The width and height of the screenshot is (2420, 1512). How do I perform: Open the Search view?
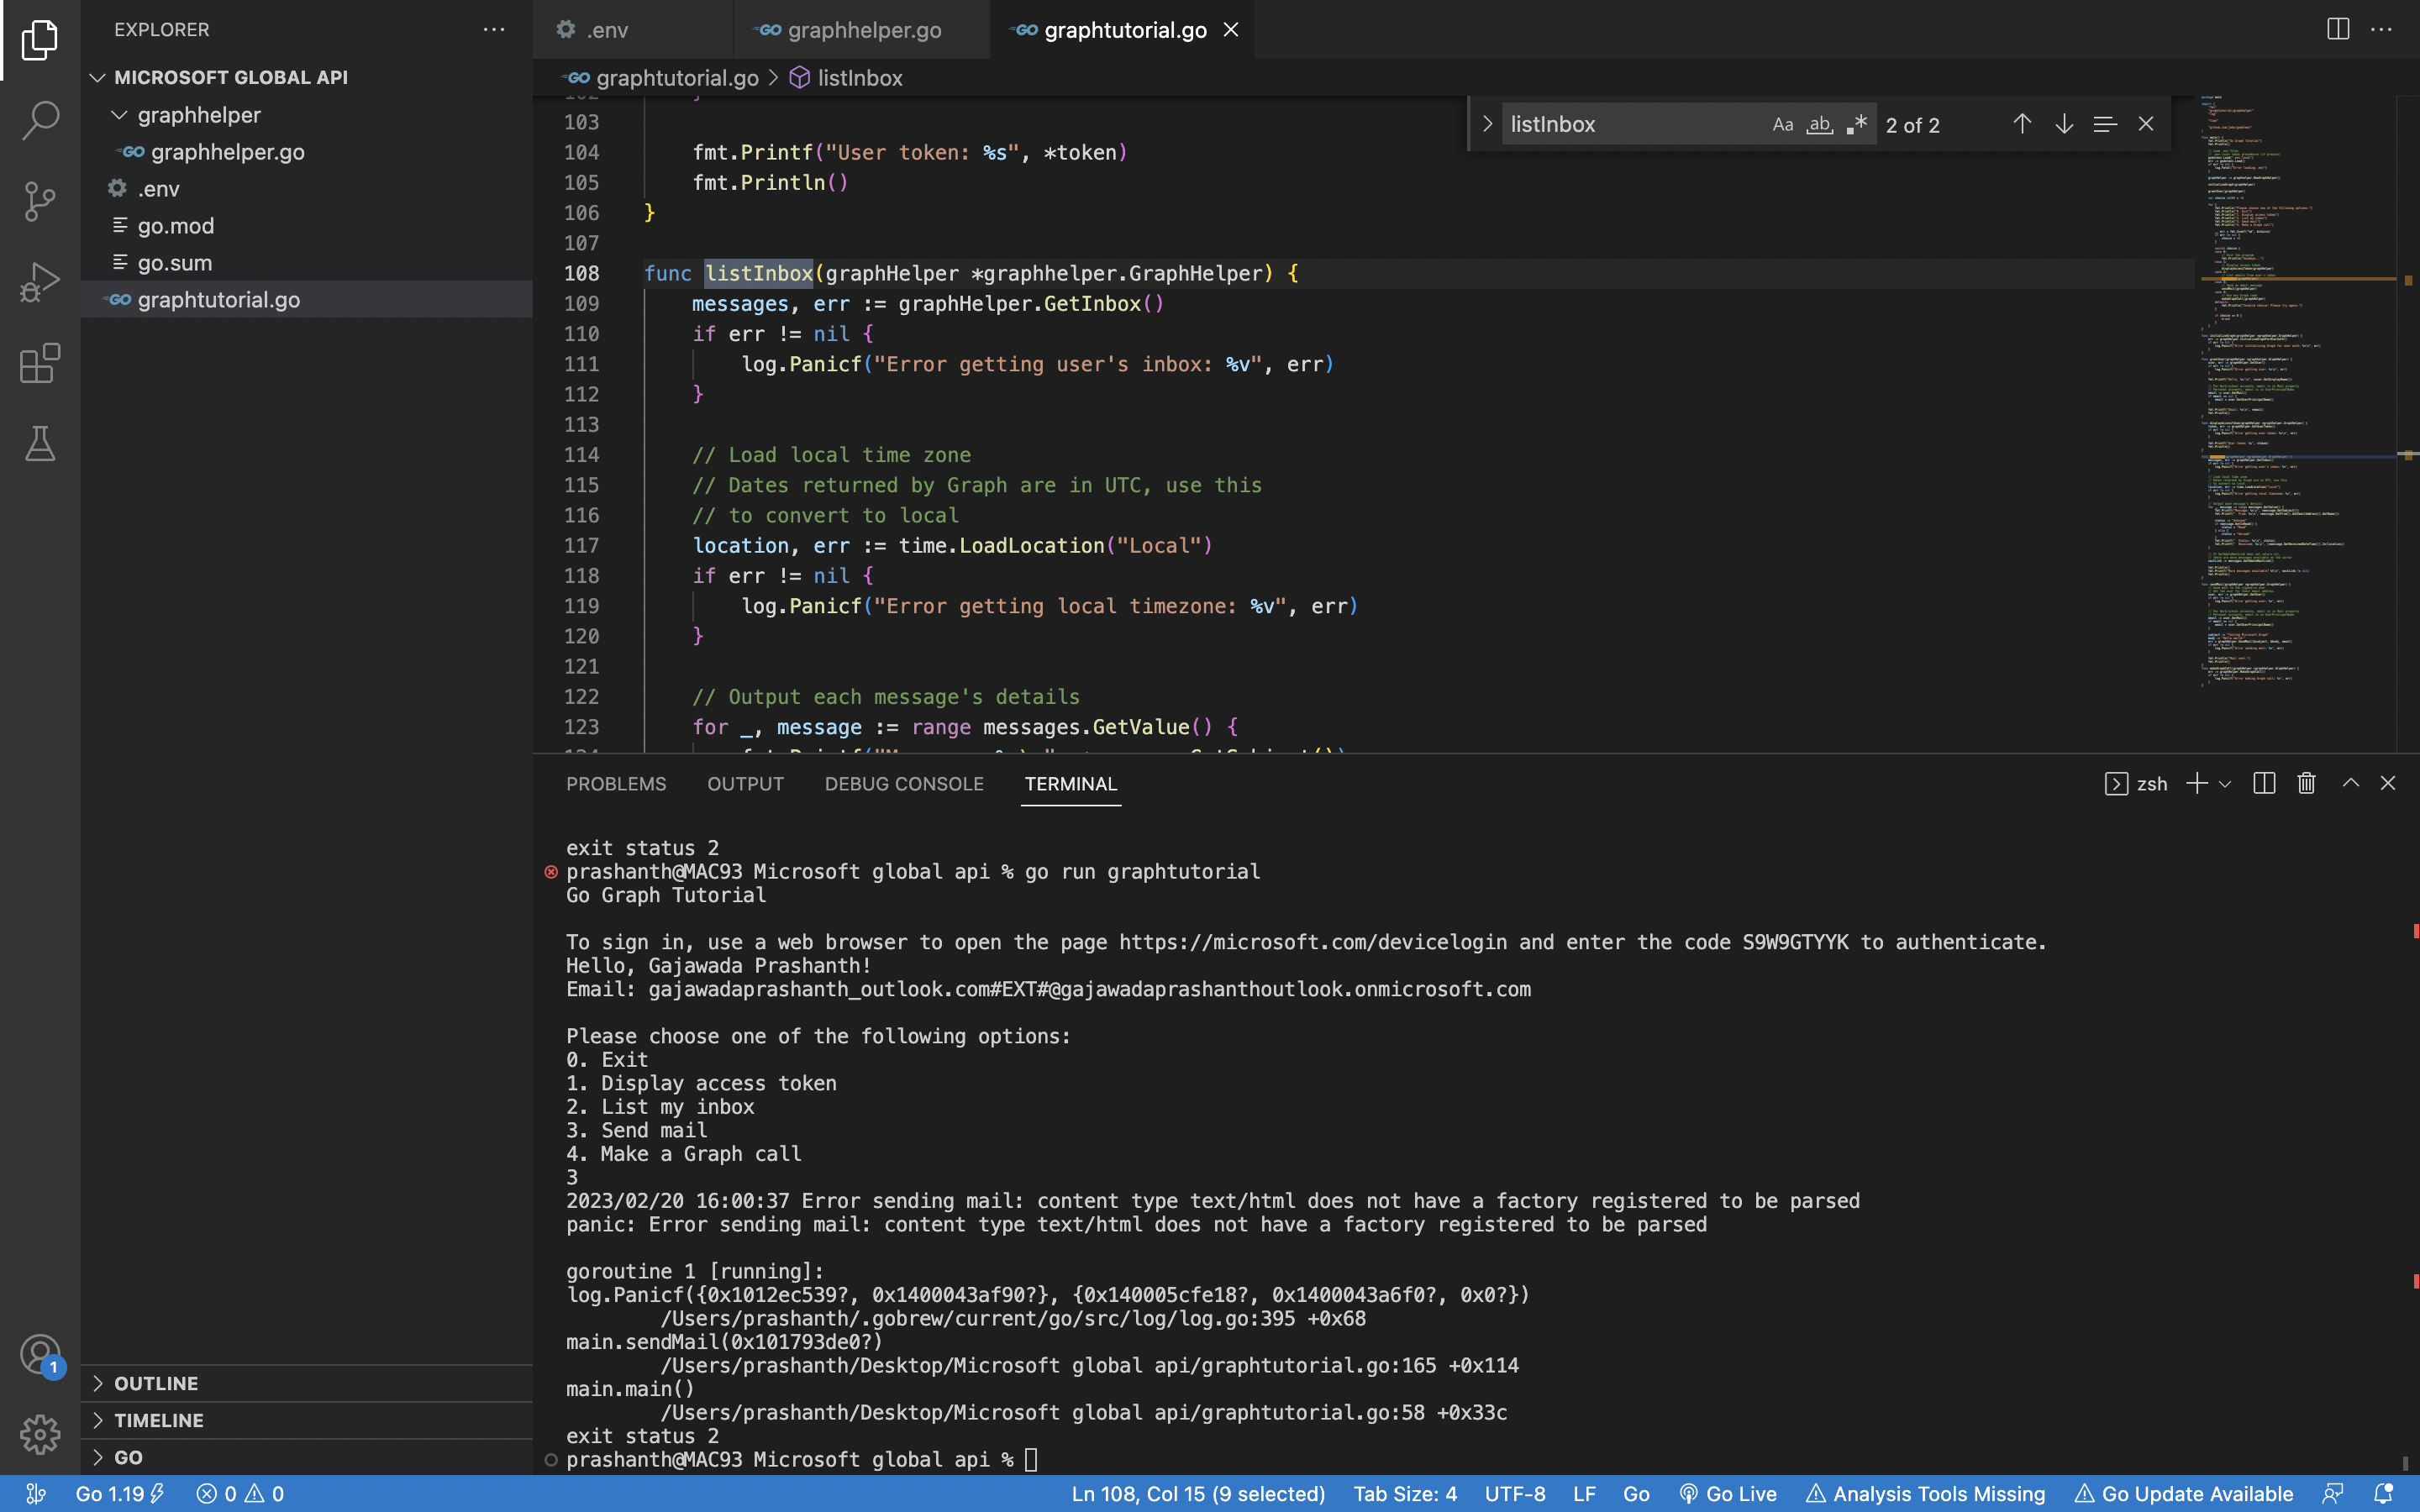pos(40,120)
